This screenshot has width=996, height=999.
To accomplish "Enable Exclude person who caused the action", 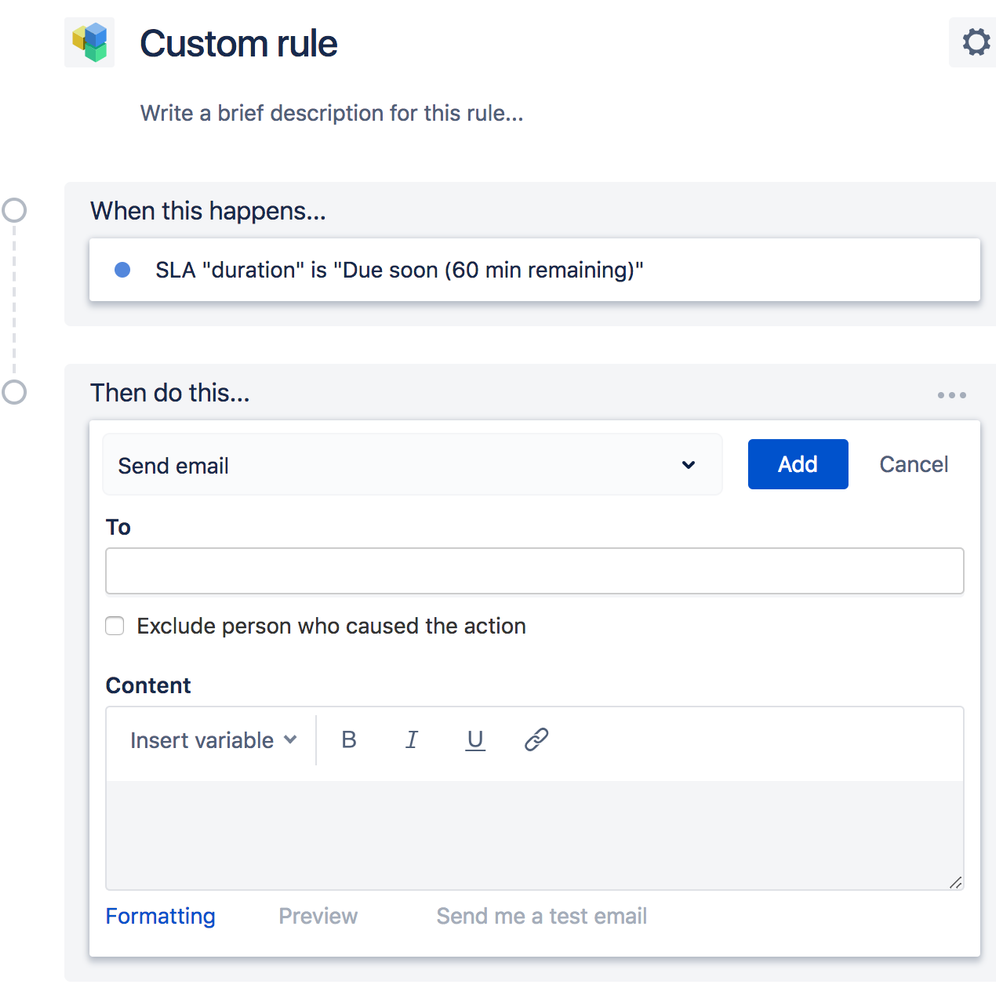I will pyautogui.click(x=116, y=626).
